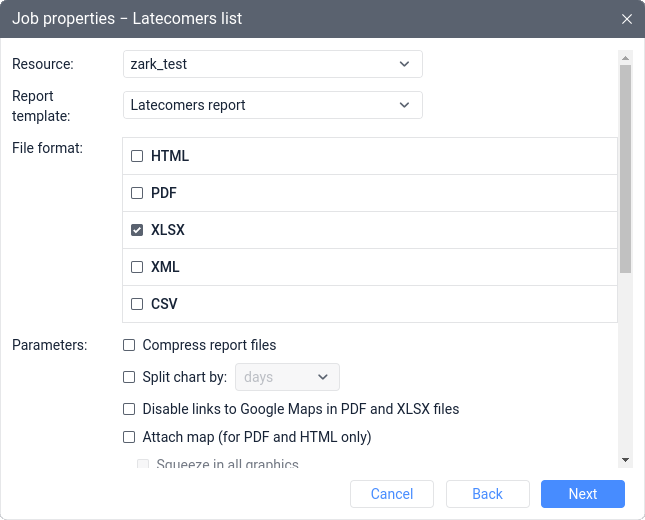
Task: Close the Job properties dialog
Action: coord(627,19)
